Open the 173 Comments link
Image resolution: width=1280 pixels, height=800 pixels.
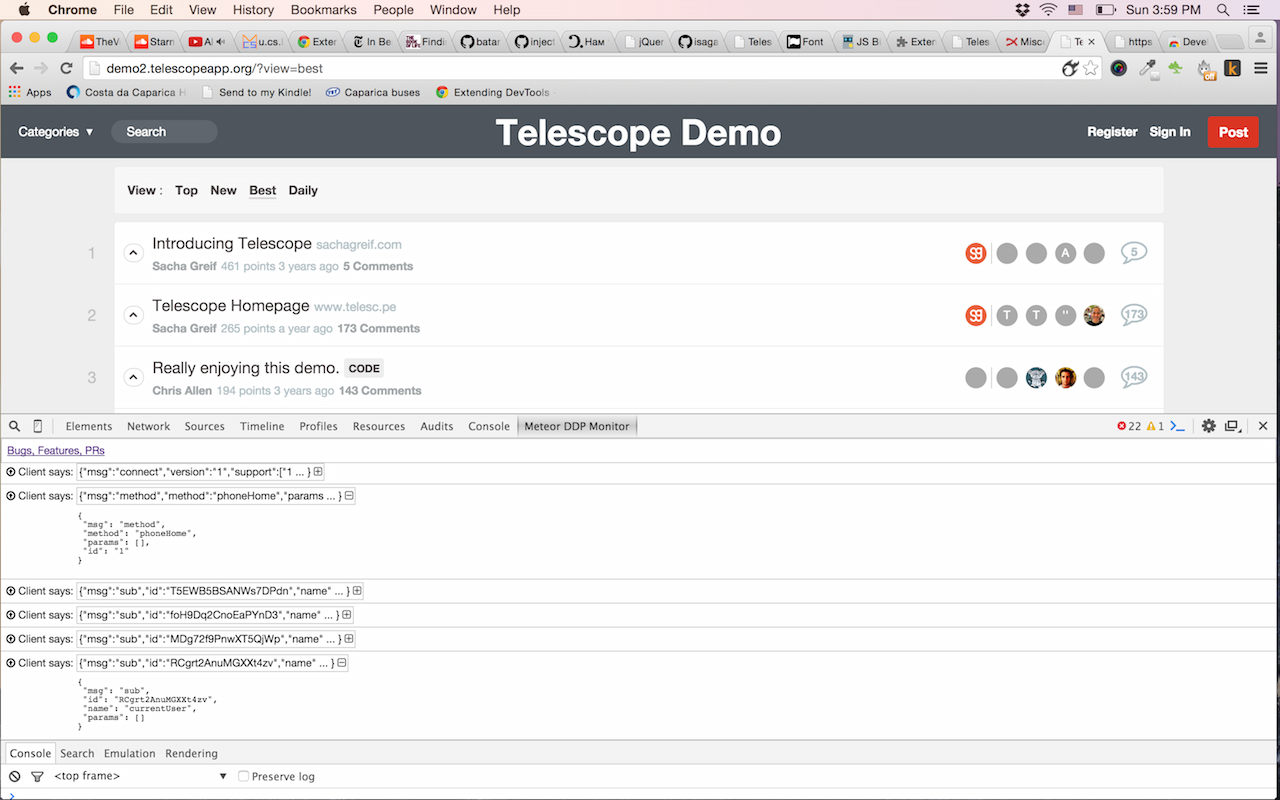coord(379,328)
